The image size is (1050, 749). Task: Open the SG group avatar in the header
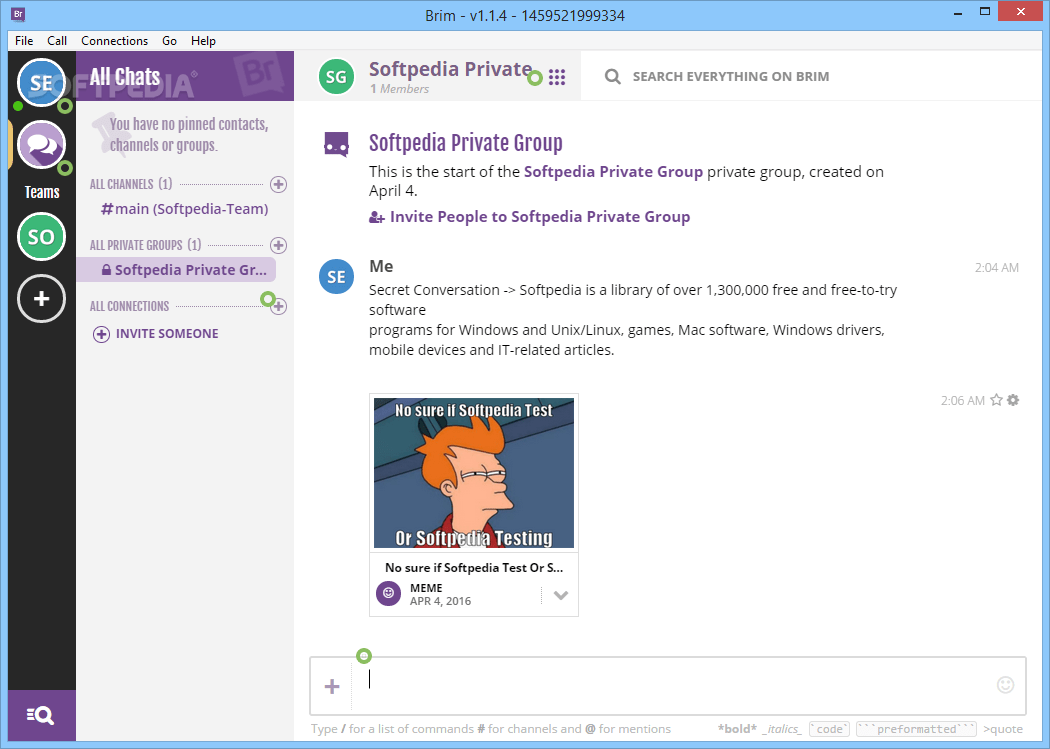[336, 77]
